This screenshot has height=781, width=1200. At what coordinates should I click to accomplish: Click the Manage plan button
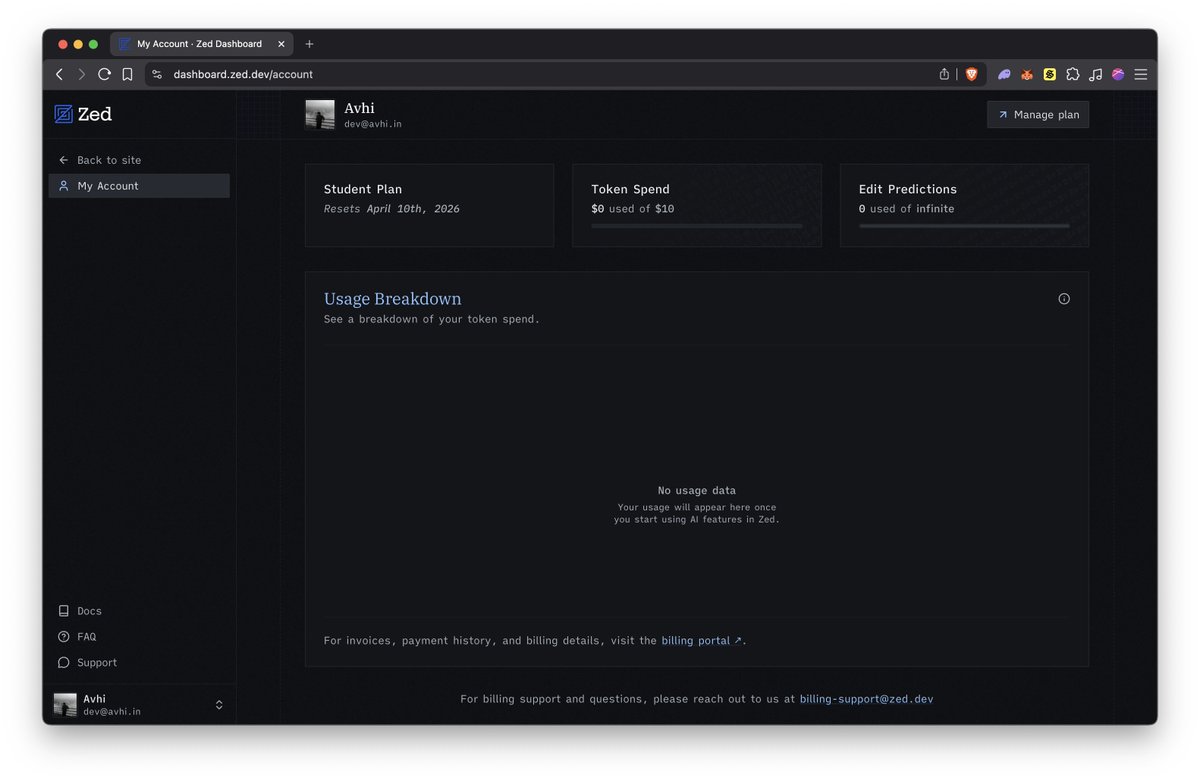[x=1038, y=115]
